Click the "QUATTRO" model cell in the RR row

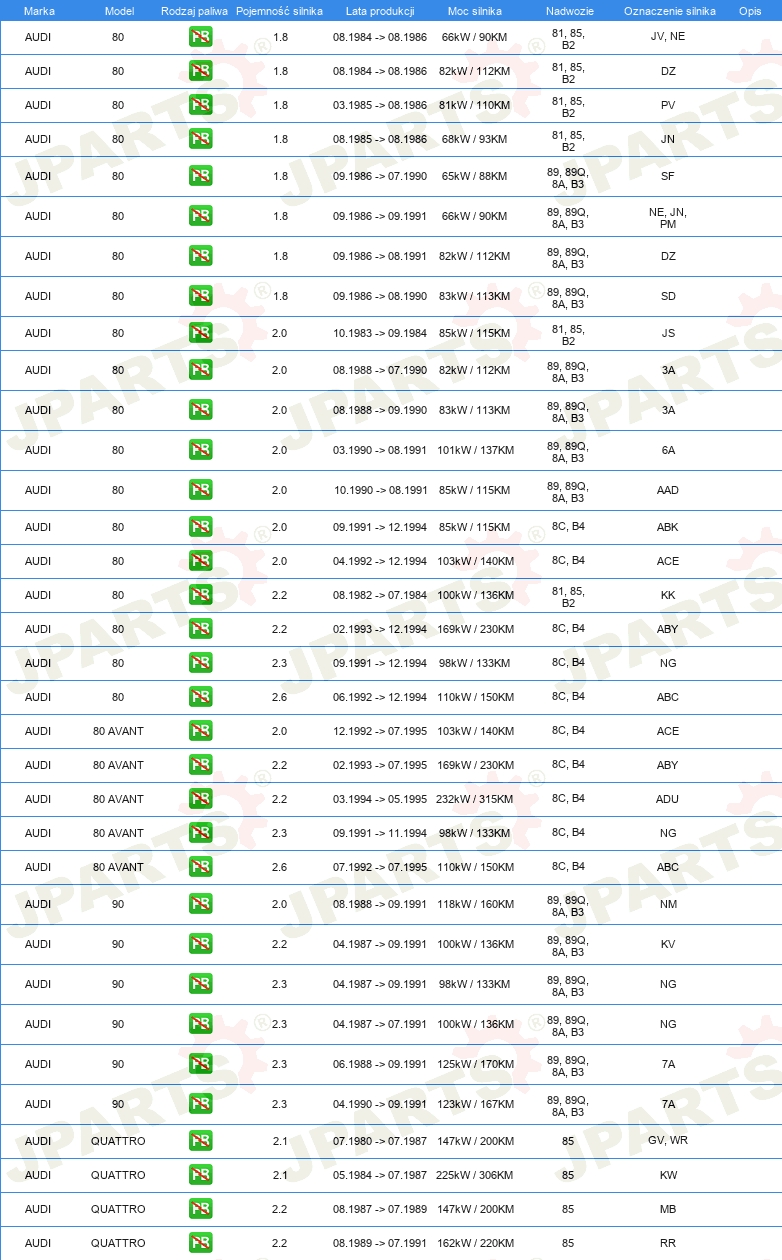coord(118,1243)
